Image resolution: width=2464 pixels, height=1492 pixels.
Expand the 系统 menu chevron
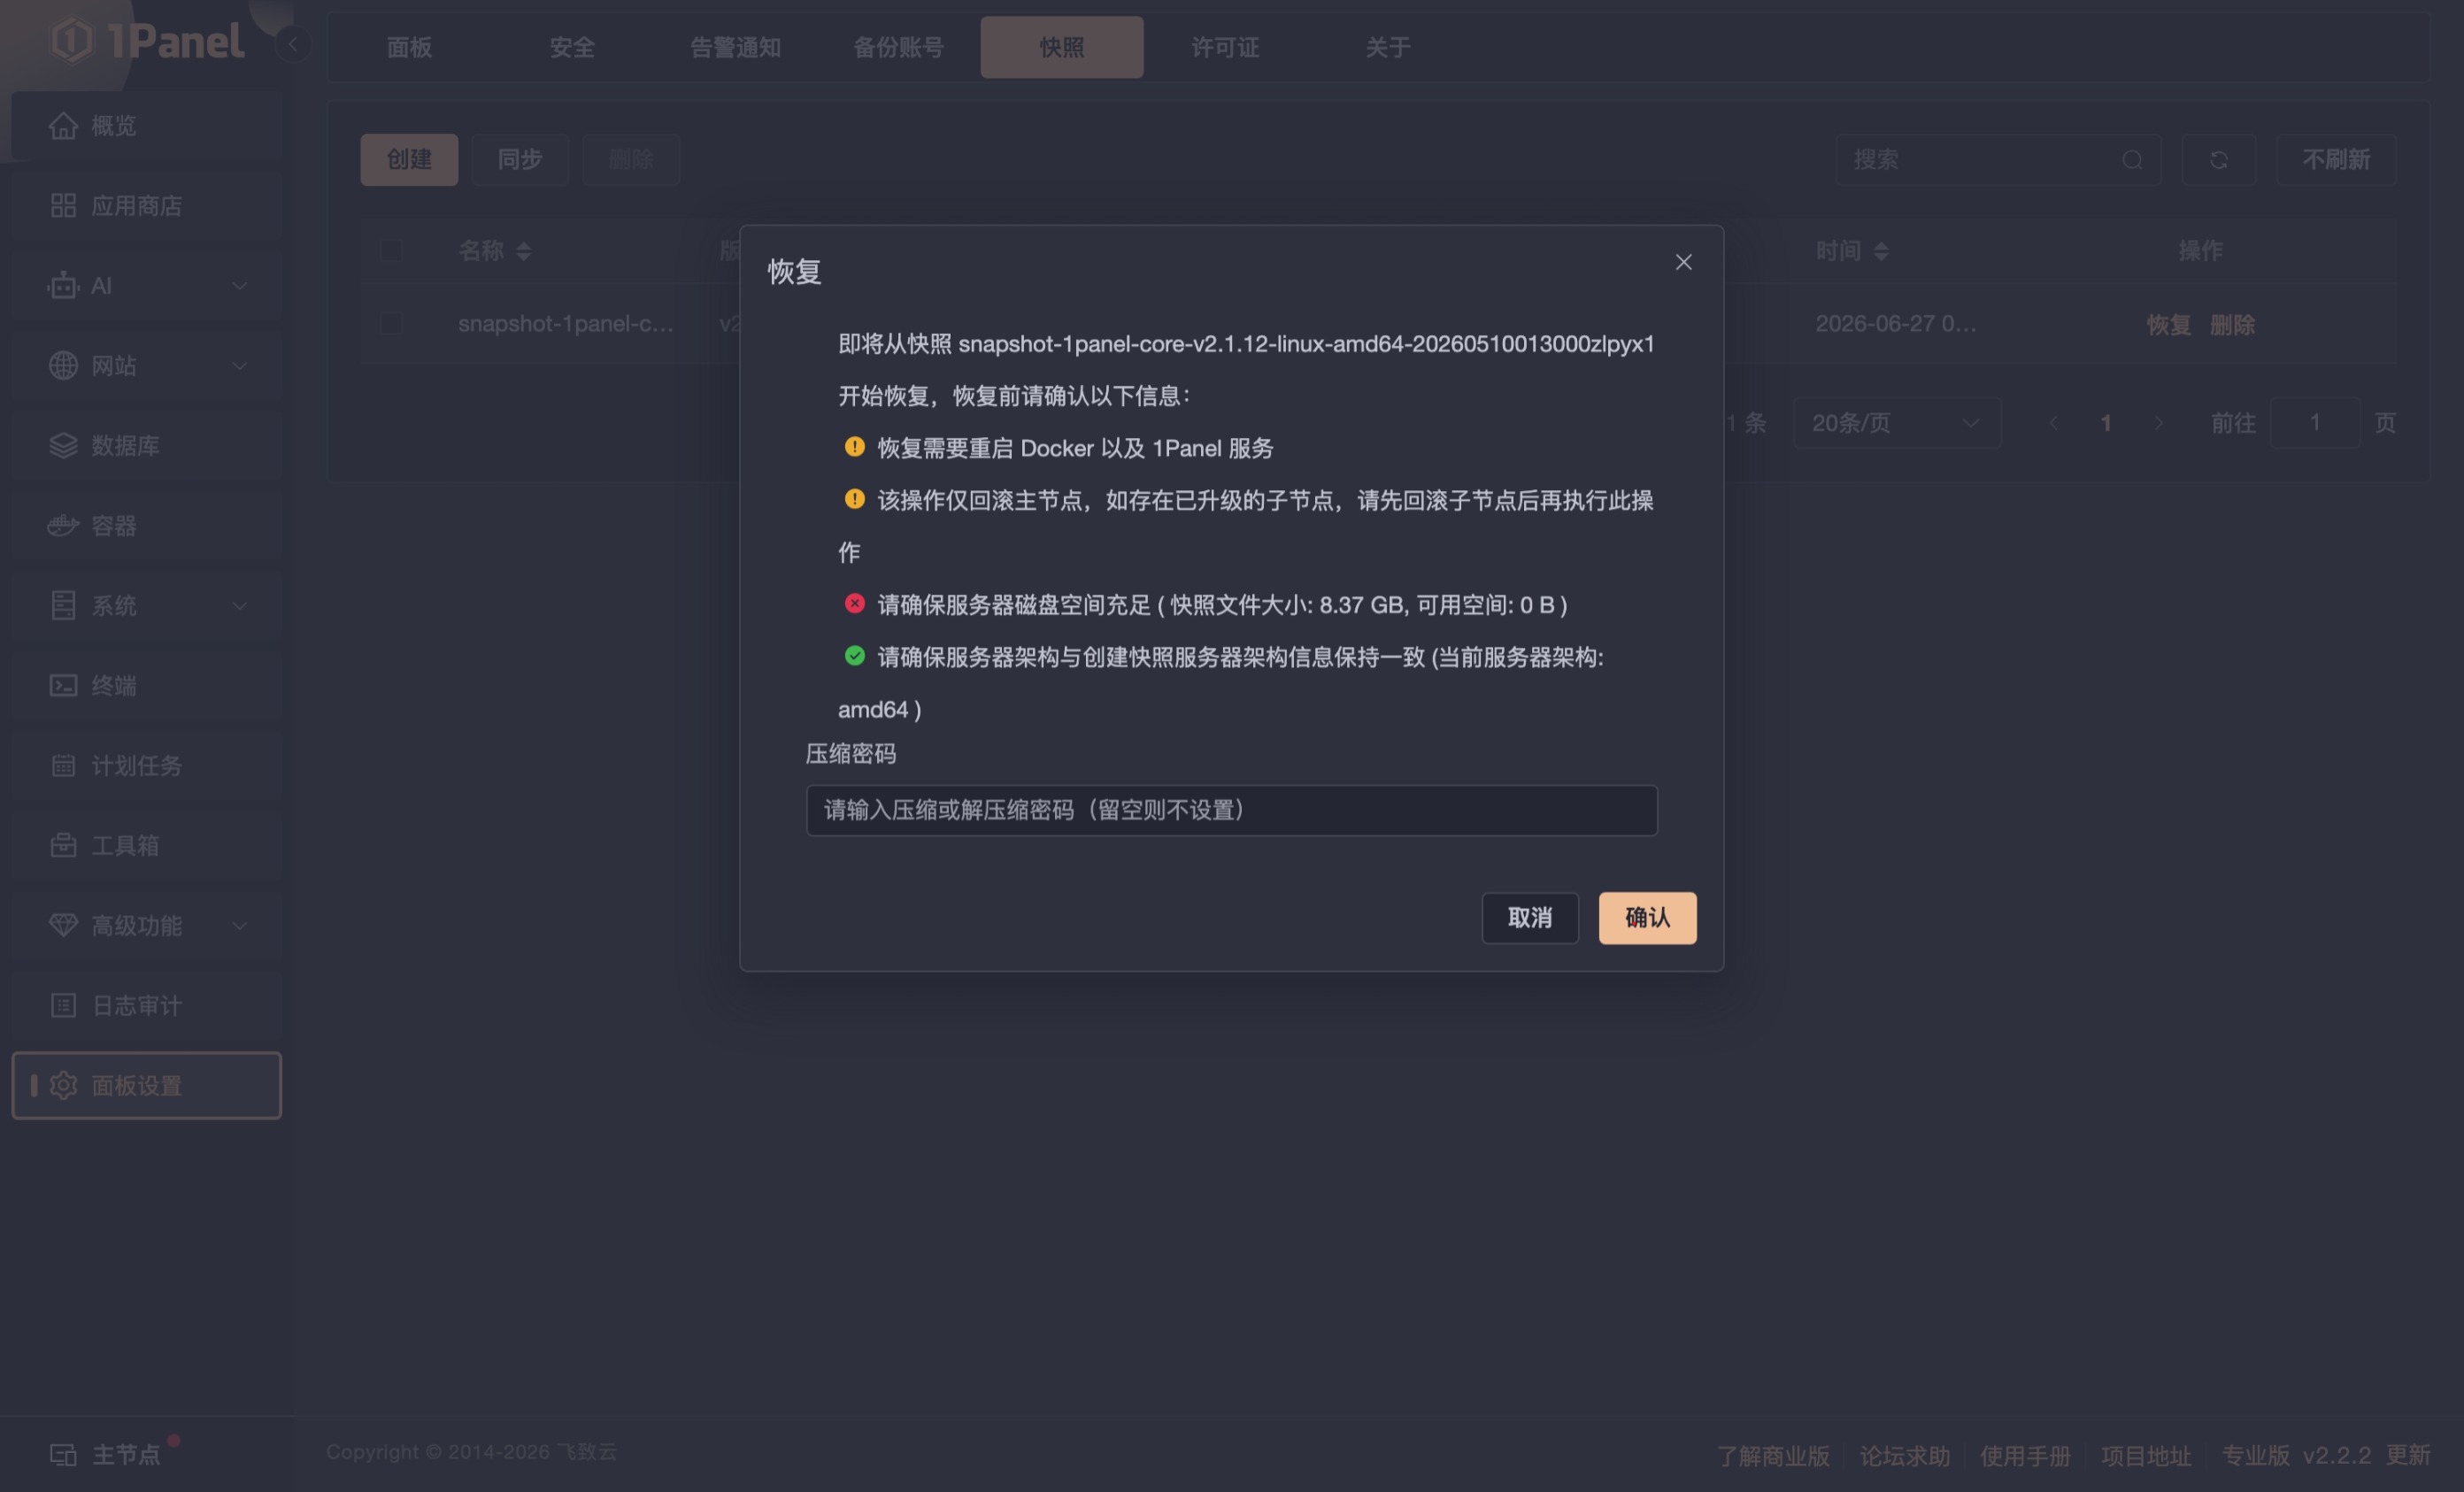240,606
